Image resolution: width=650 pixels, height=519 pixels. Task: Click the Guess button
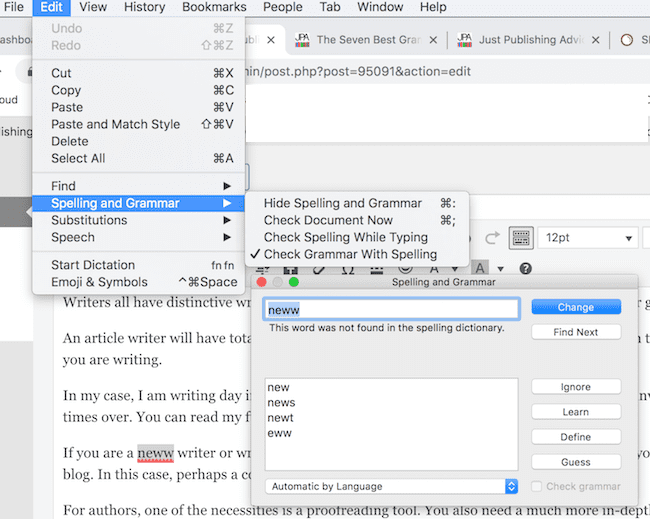click(x=576, y=462)
